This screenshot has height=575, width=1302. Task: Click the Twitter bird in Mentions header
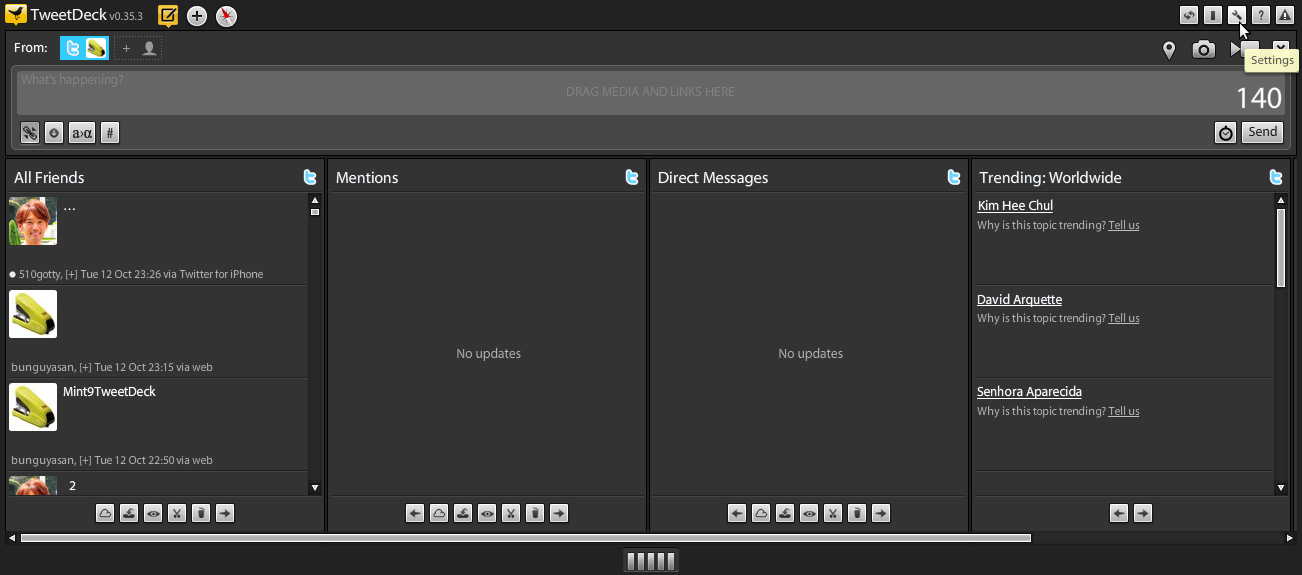point(632,177)
